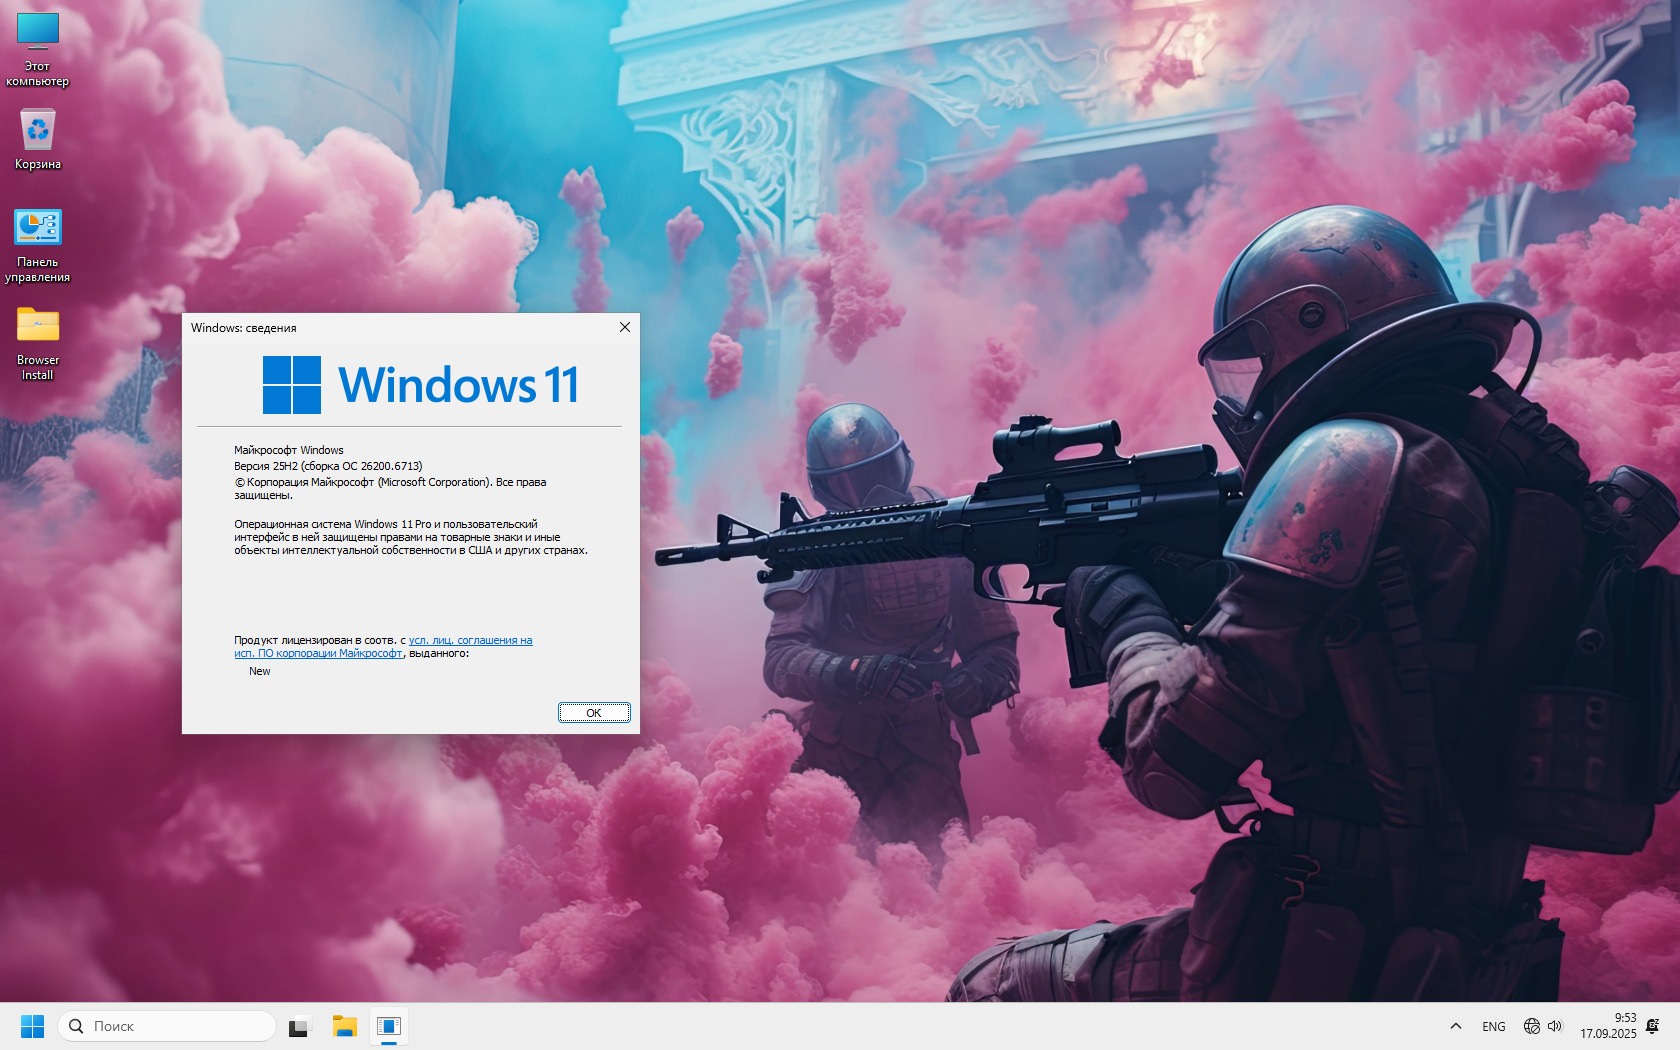Expand the hidden tray icons chevron
Image resolution: width=1680 pixels, height=1050 pixels.
tap(1456, 1026)
